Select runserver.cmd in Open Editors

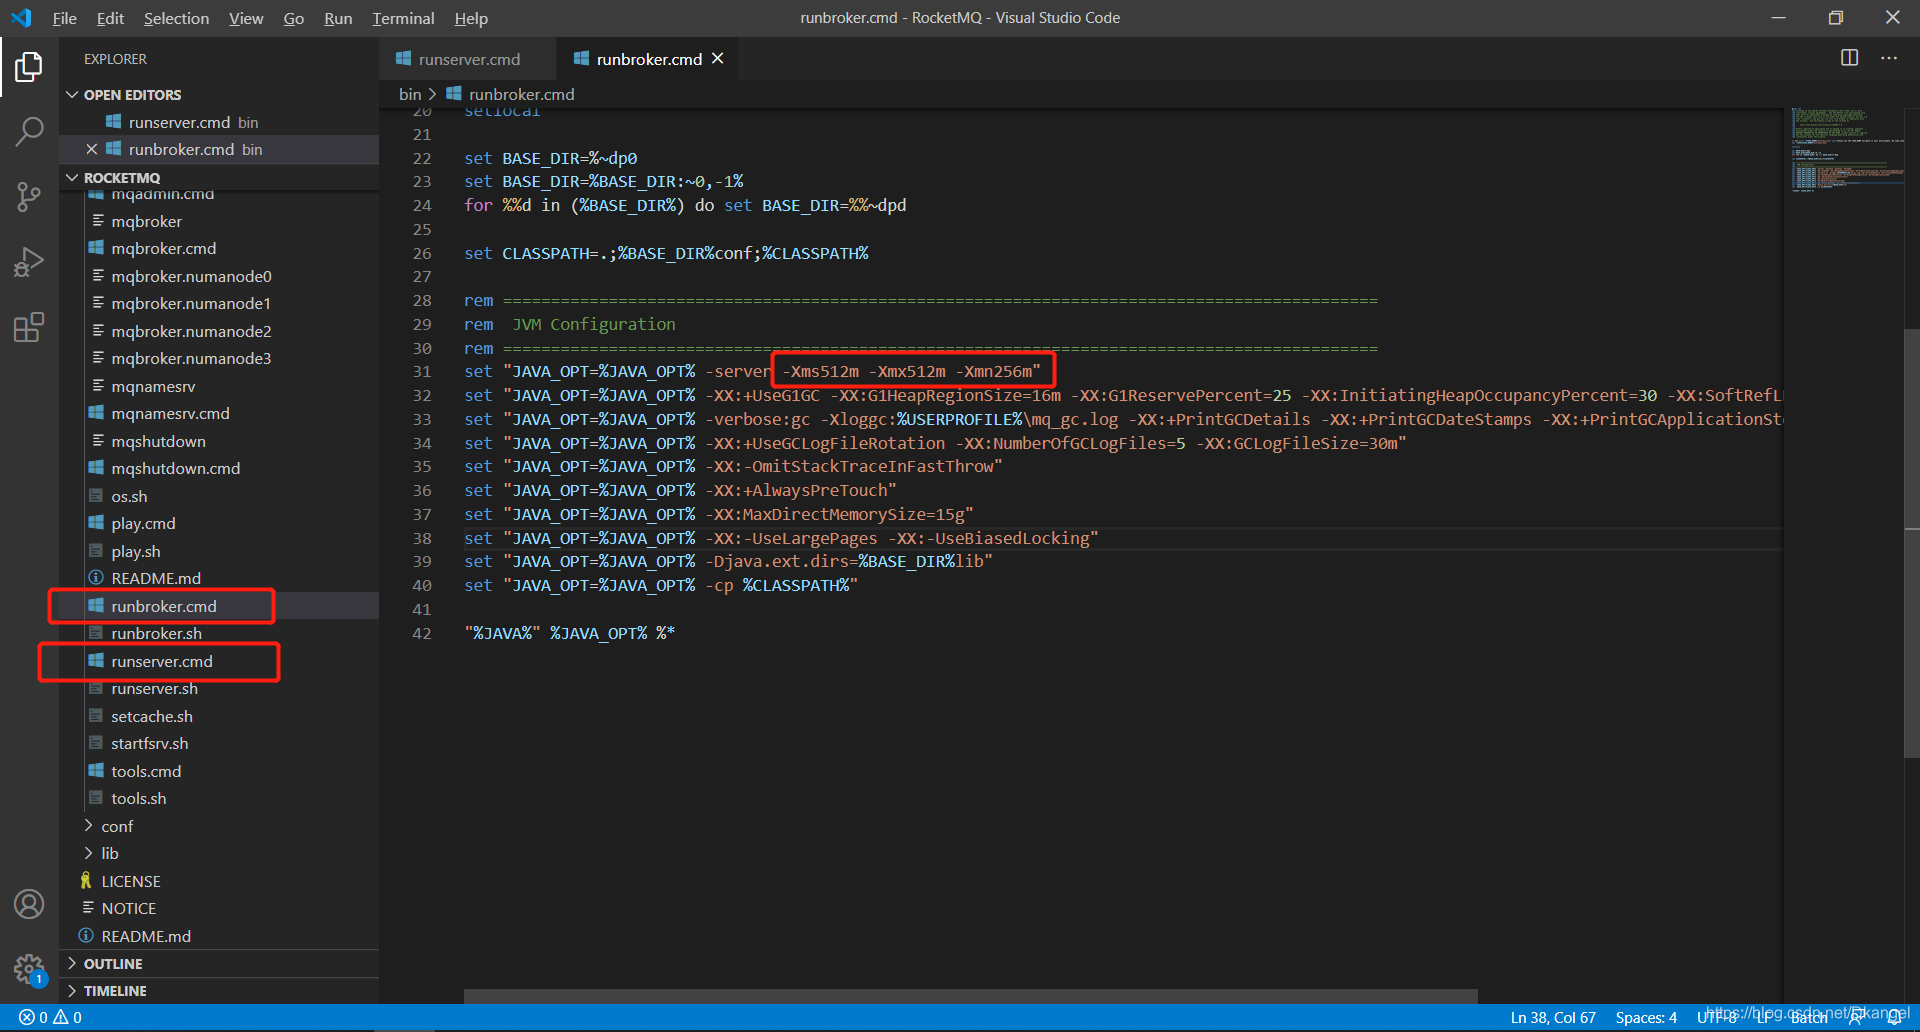tap(219, 122)
